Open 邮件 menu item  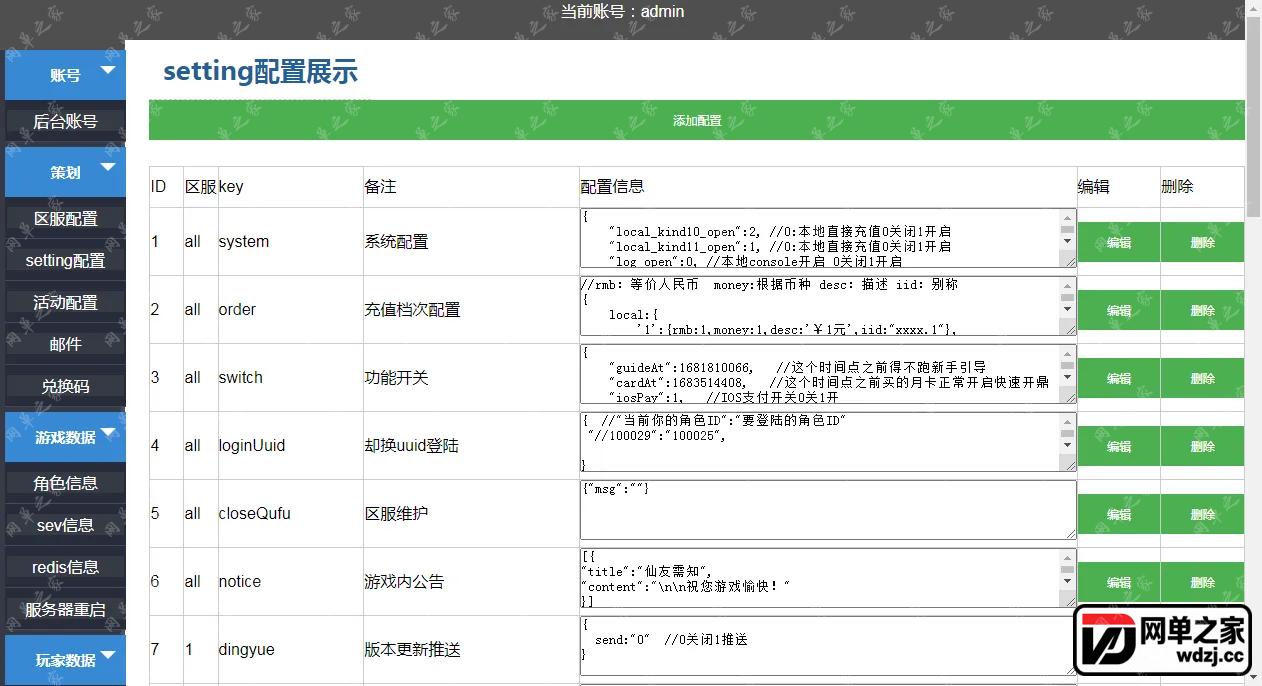click(x=65, y=344)
